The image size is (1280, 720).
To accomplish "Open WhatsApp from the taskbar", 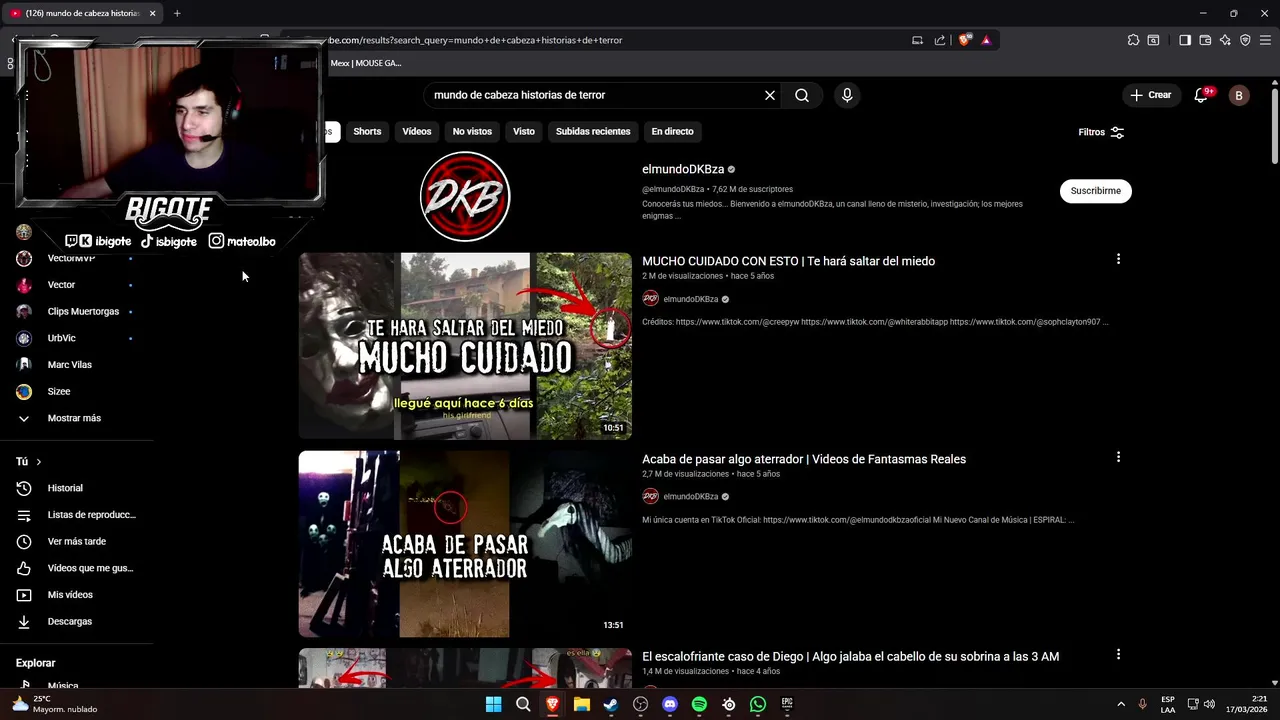I will (x=758, y=704).
